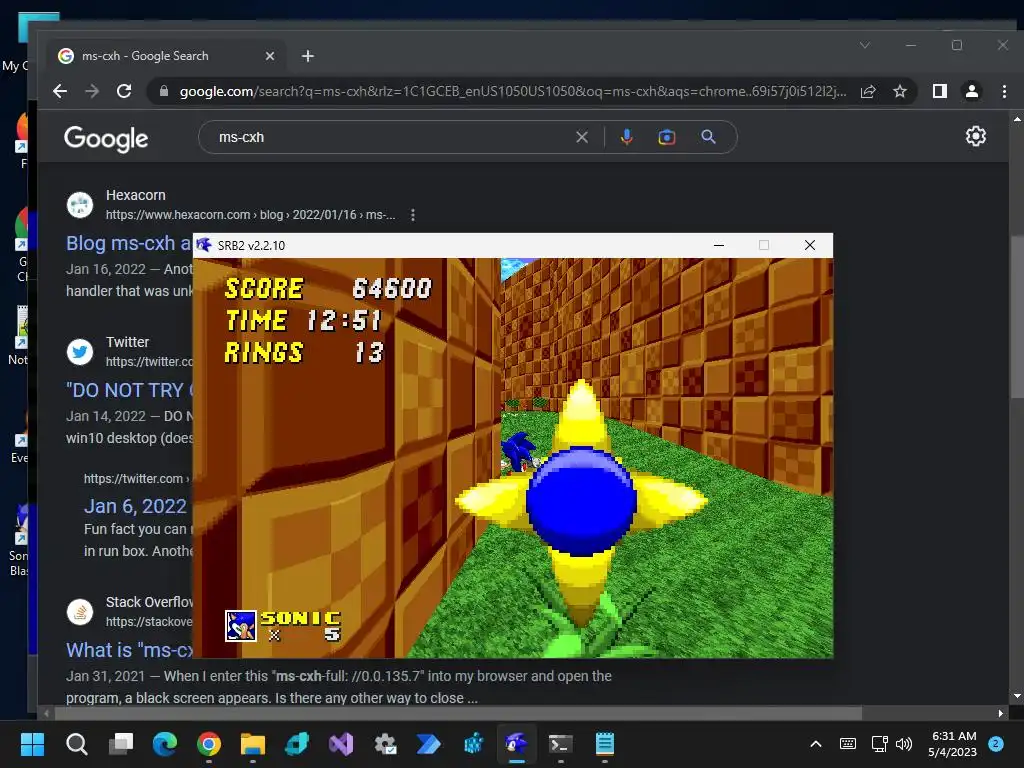Open the Windows Start menu
This screenshot has height=768, width=1024.
tap(32, 744)
